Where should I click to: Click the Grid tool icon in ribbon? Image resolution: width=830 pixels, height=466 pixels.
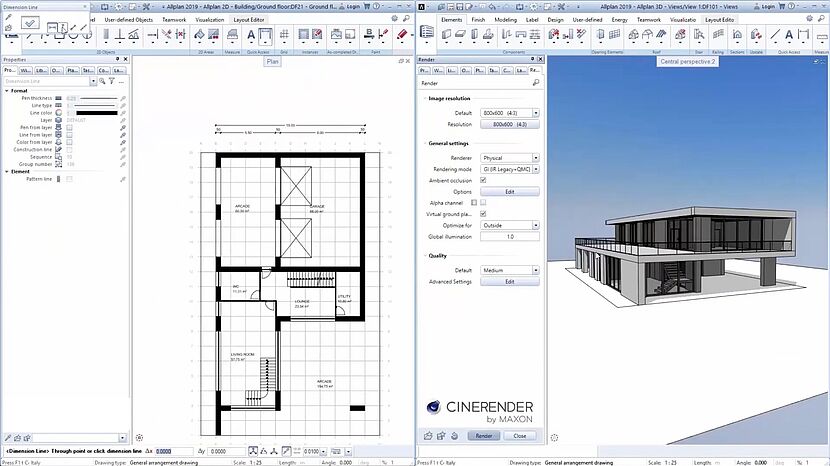(x=285, y=36)
